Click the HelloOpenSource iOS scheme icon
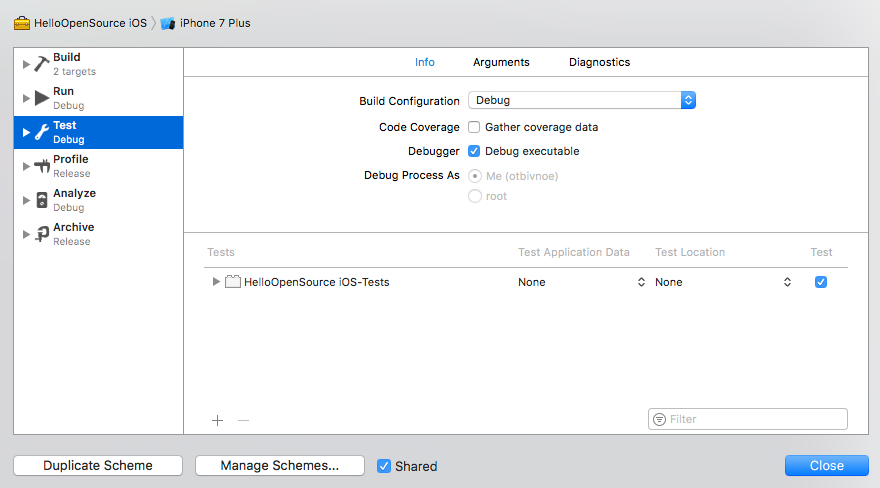The image size is (880, 488). click(x=22, y=23)
